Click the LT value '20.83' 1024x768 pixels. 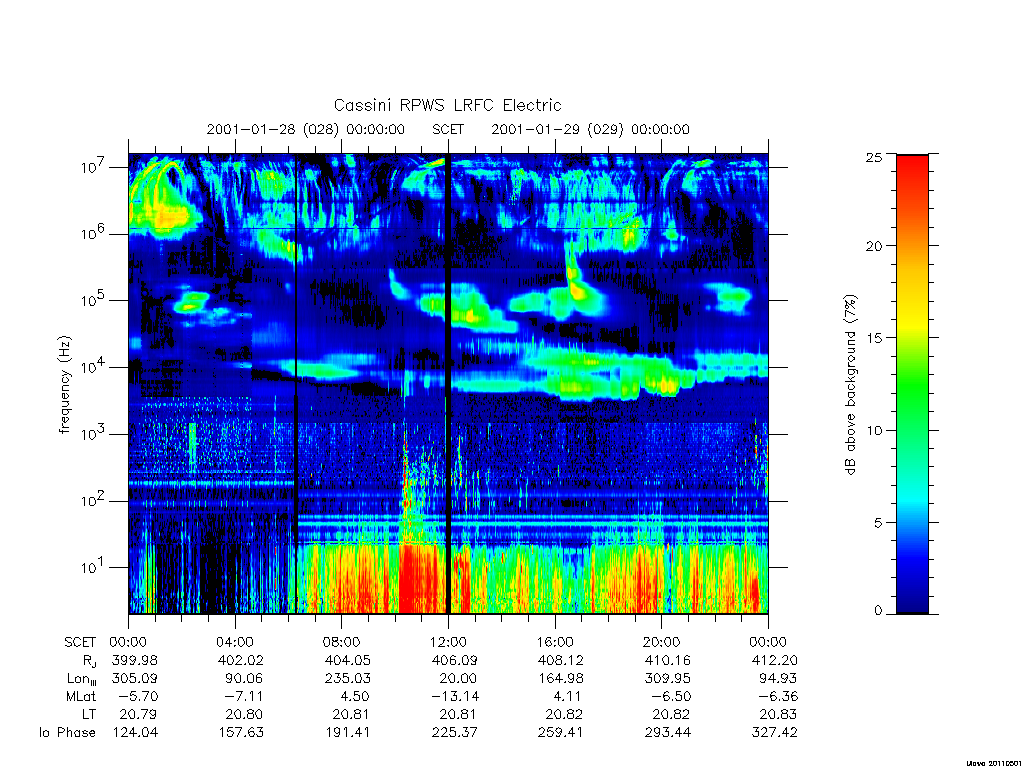point(778,714)
